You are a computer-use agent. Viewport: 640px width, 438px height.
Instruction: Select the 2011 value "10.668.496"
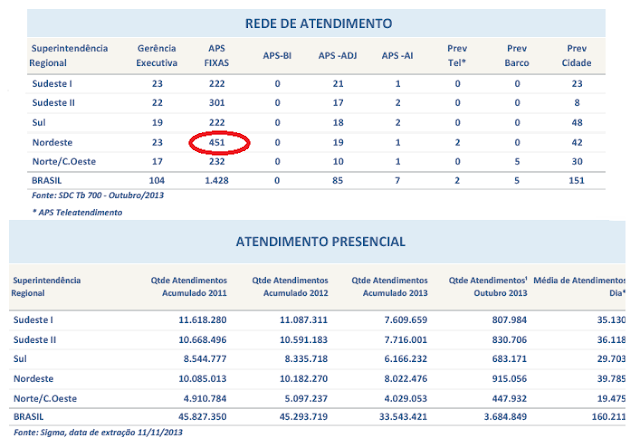click(x=202, y=340)
